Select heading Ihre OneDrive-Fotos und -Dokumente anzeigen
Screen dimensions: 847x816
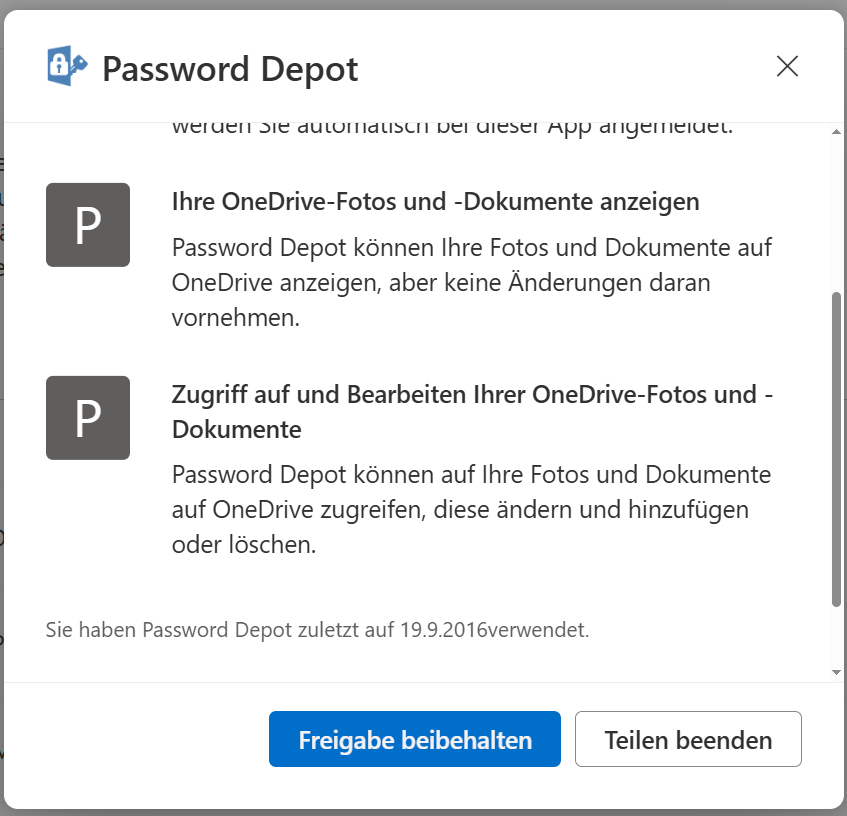(435, 202)
